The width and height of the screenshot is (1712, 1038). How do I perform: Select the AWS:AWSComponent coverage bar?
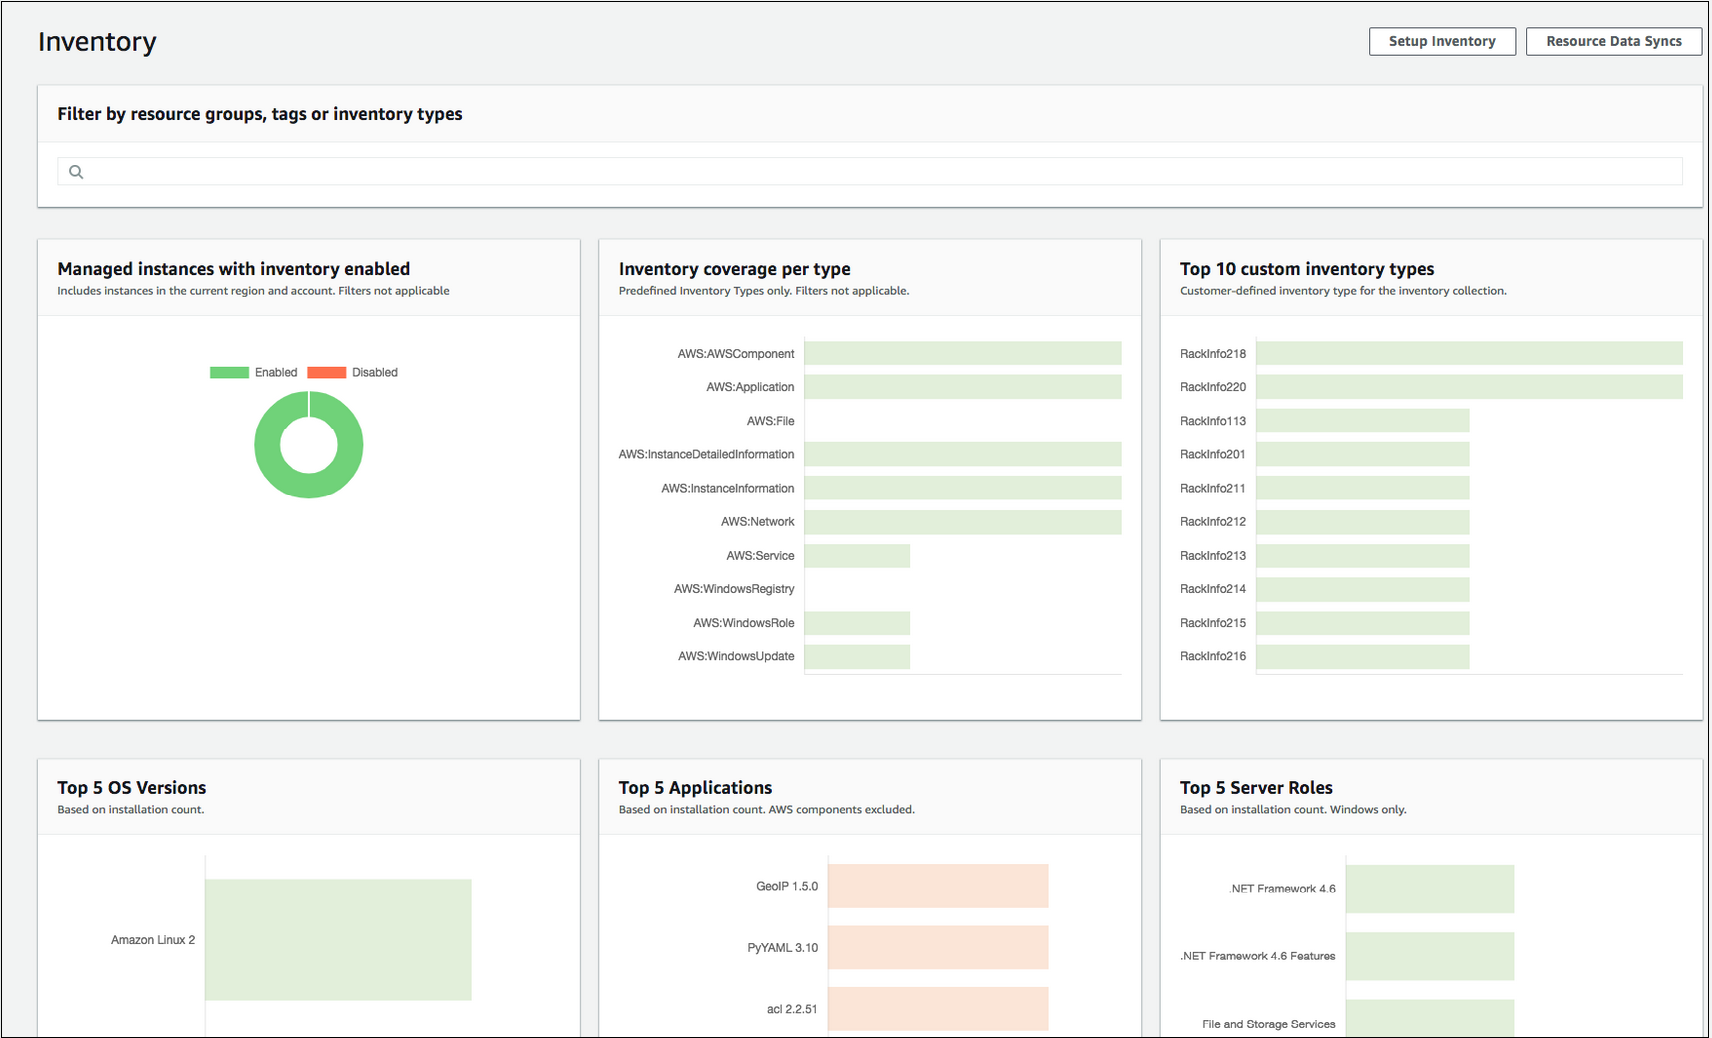961,353
